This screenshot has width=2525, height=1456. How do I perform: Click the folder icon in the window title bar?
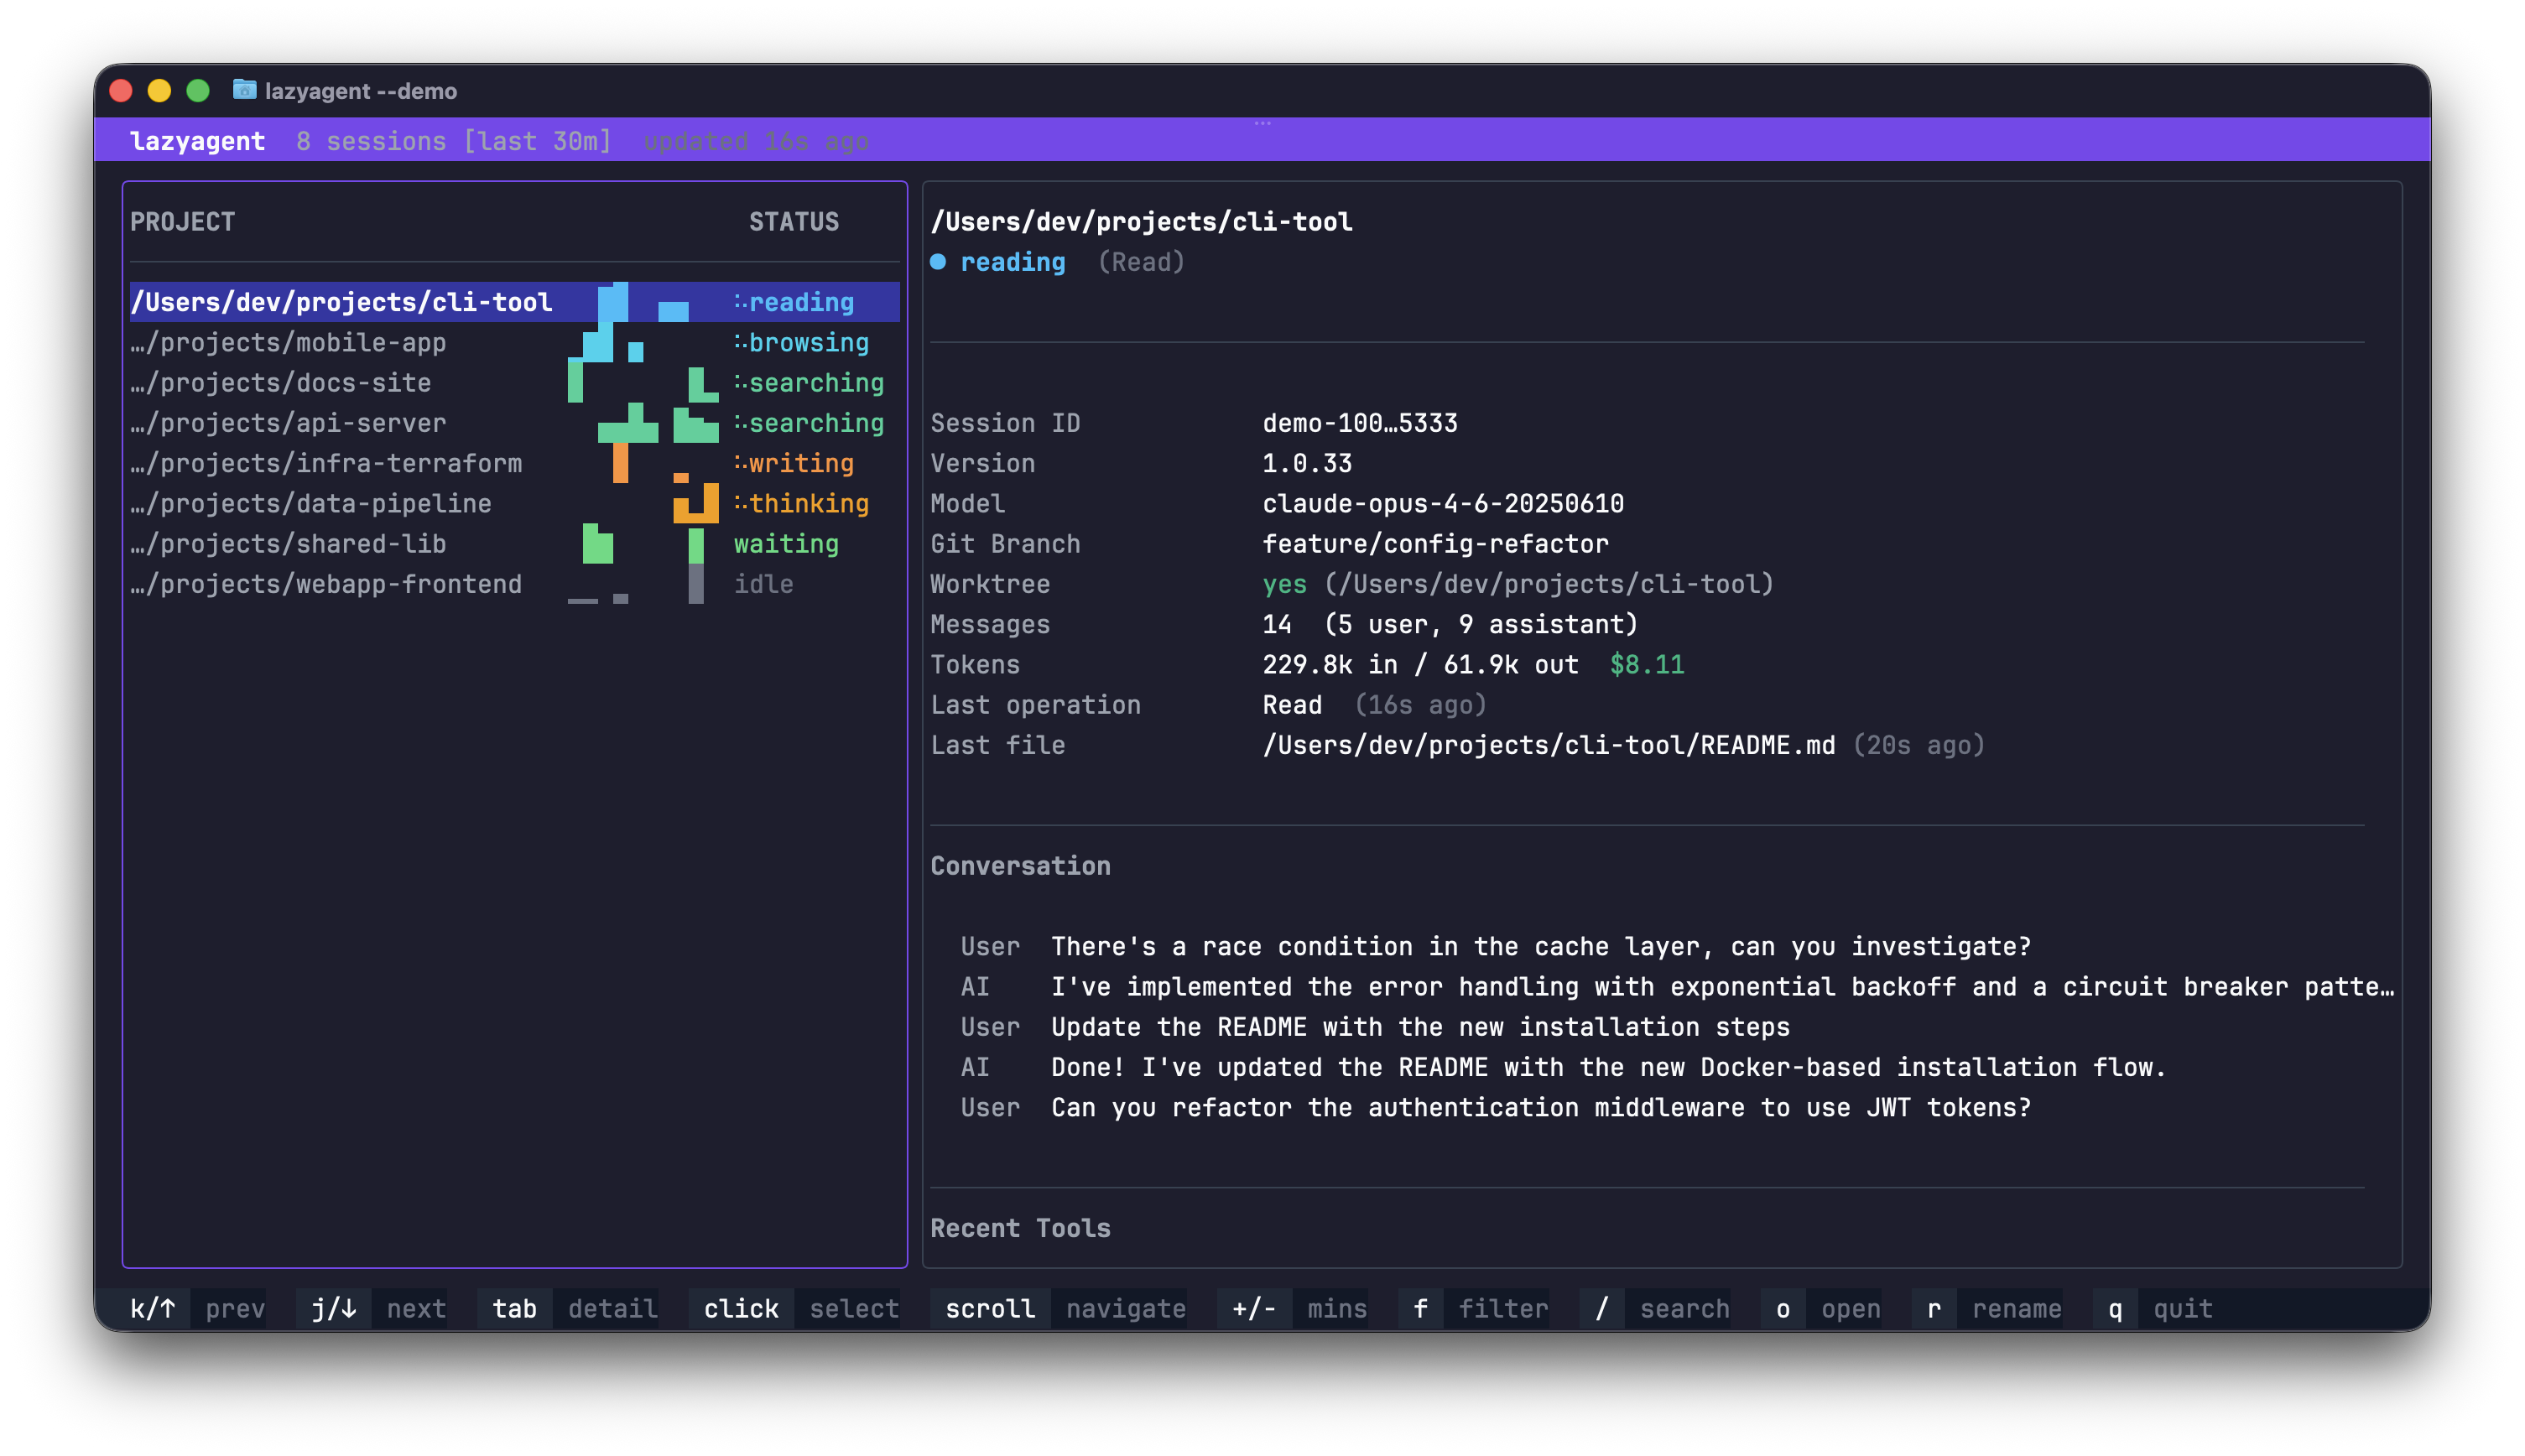243,90
